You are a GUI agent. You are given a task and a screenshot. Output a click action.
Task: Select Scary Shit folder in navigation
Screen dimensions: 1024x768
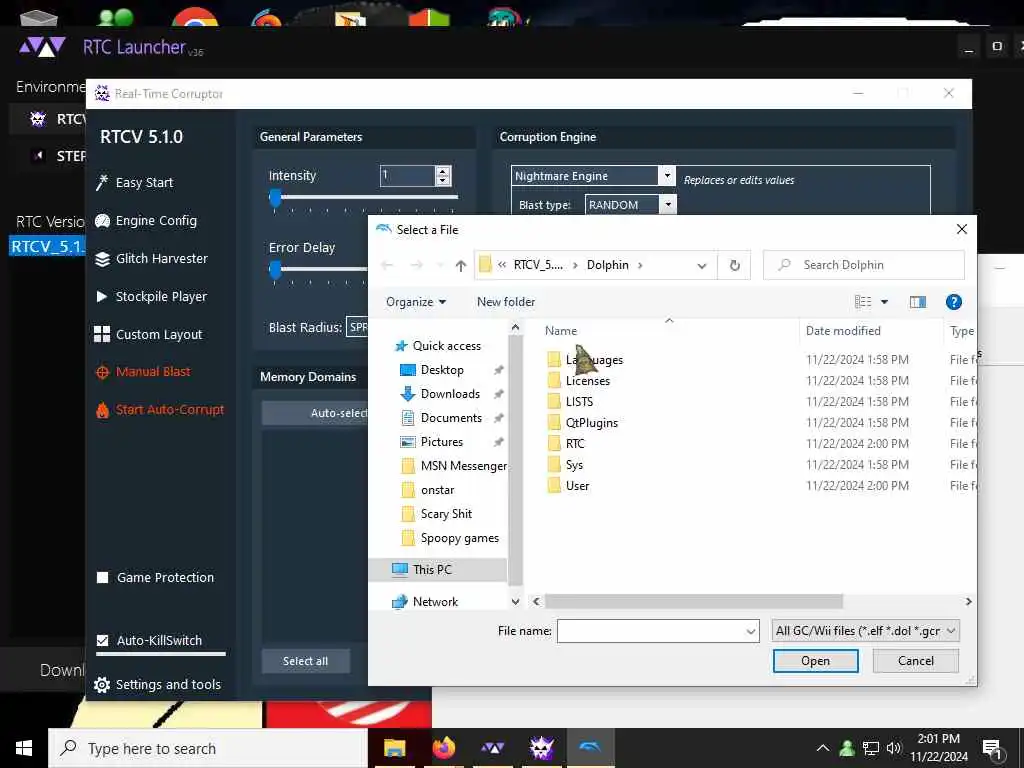[446, 514]
